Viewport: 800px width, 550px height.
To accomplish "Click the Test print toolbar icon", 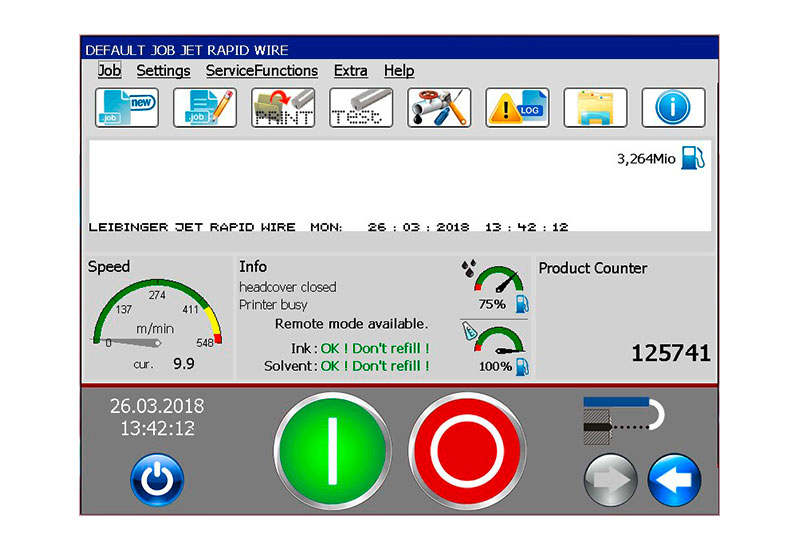I will click(361, 108).
